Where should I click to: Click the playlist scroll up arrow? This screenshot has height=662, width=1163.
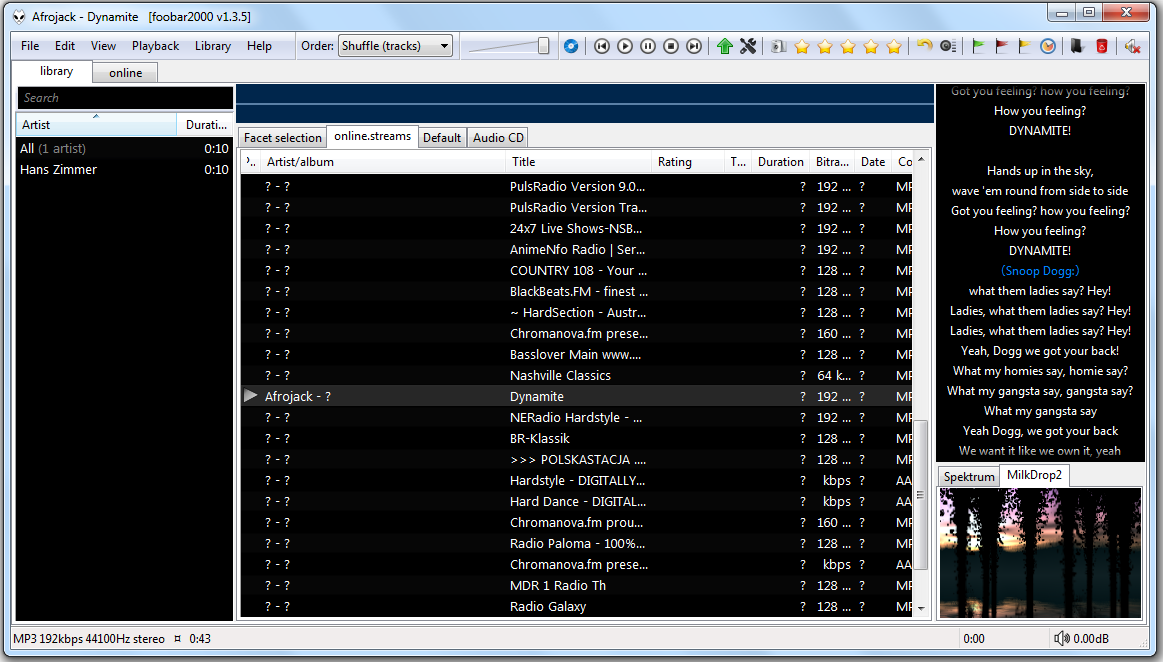point(920,159)
